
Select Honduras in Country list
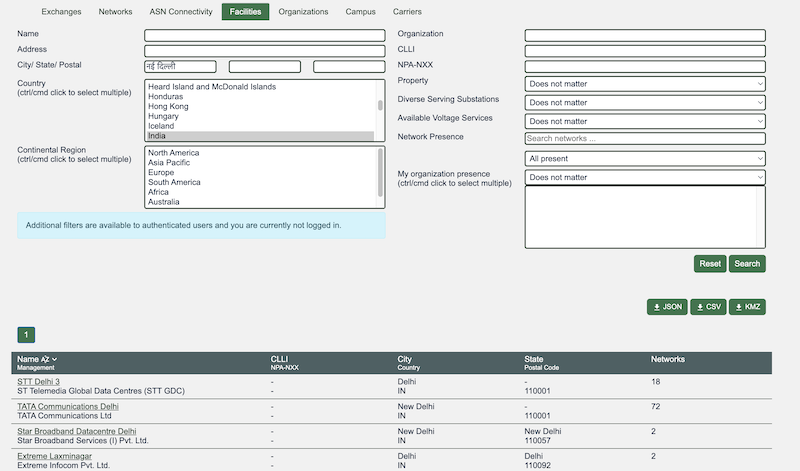260,96
